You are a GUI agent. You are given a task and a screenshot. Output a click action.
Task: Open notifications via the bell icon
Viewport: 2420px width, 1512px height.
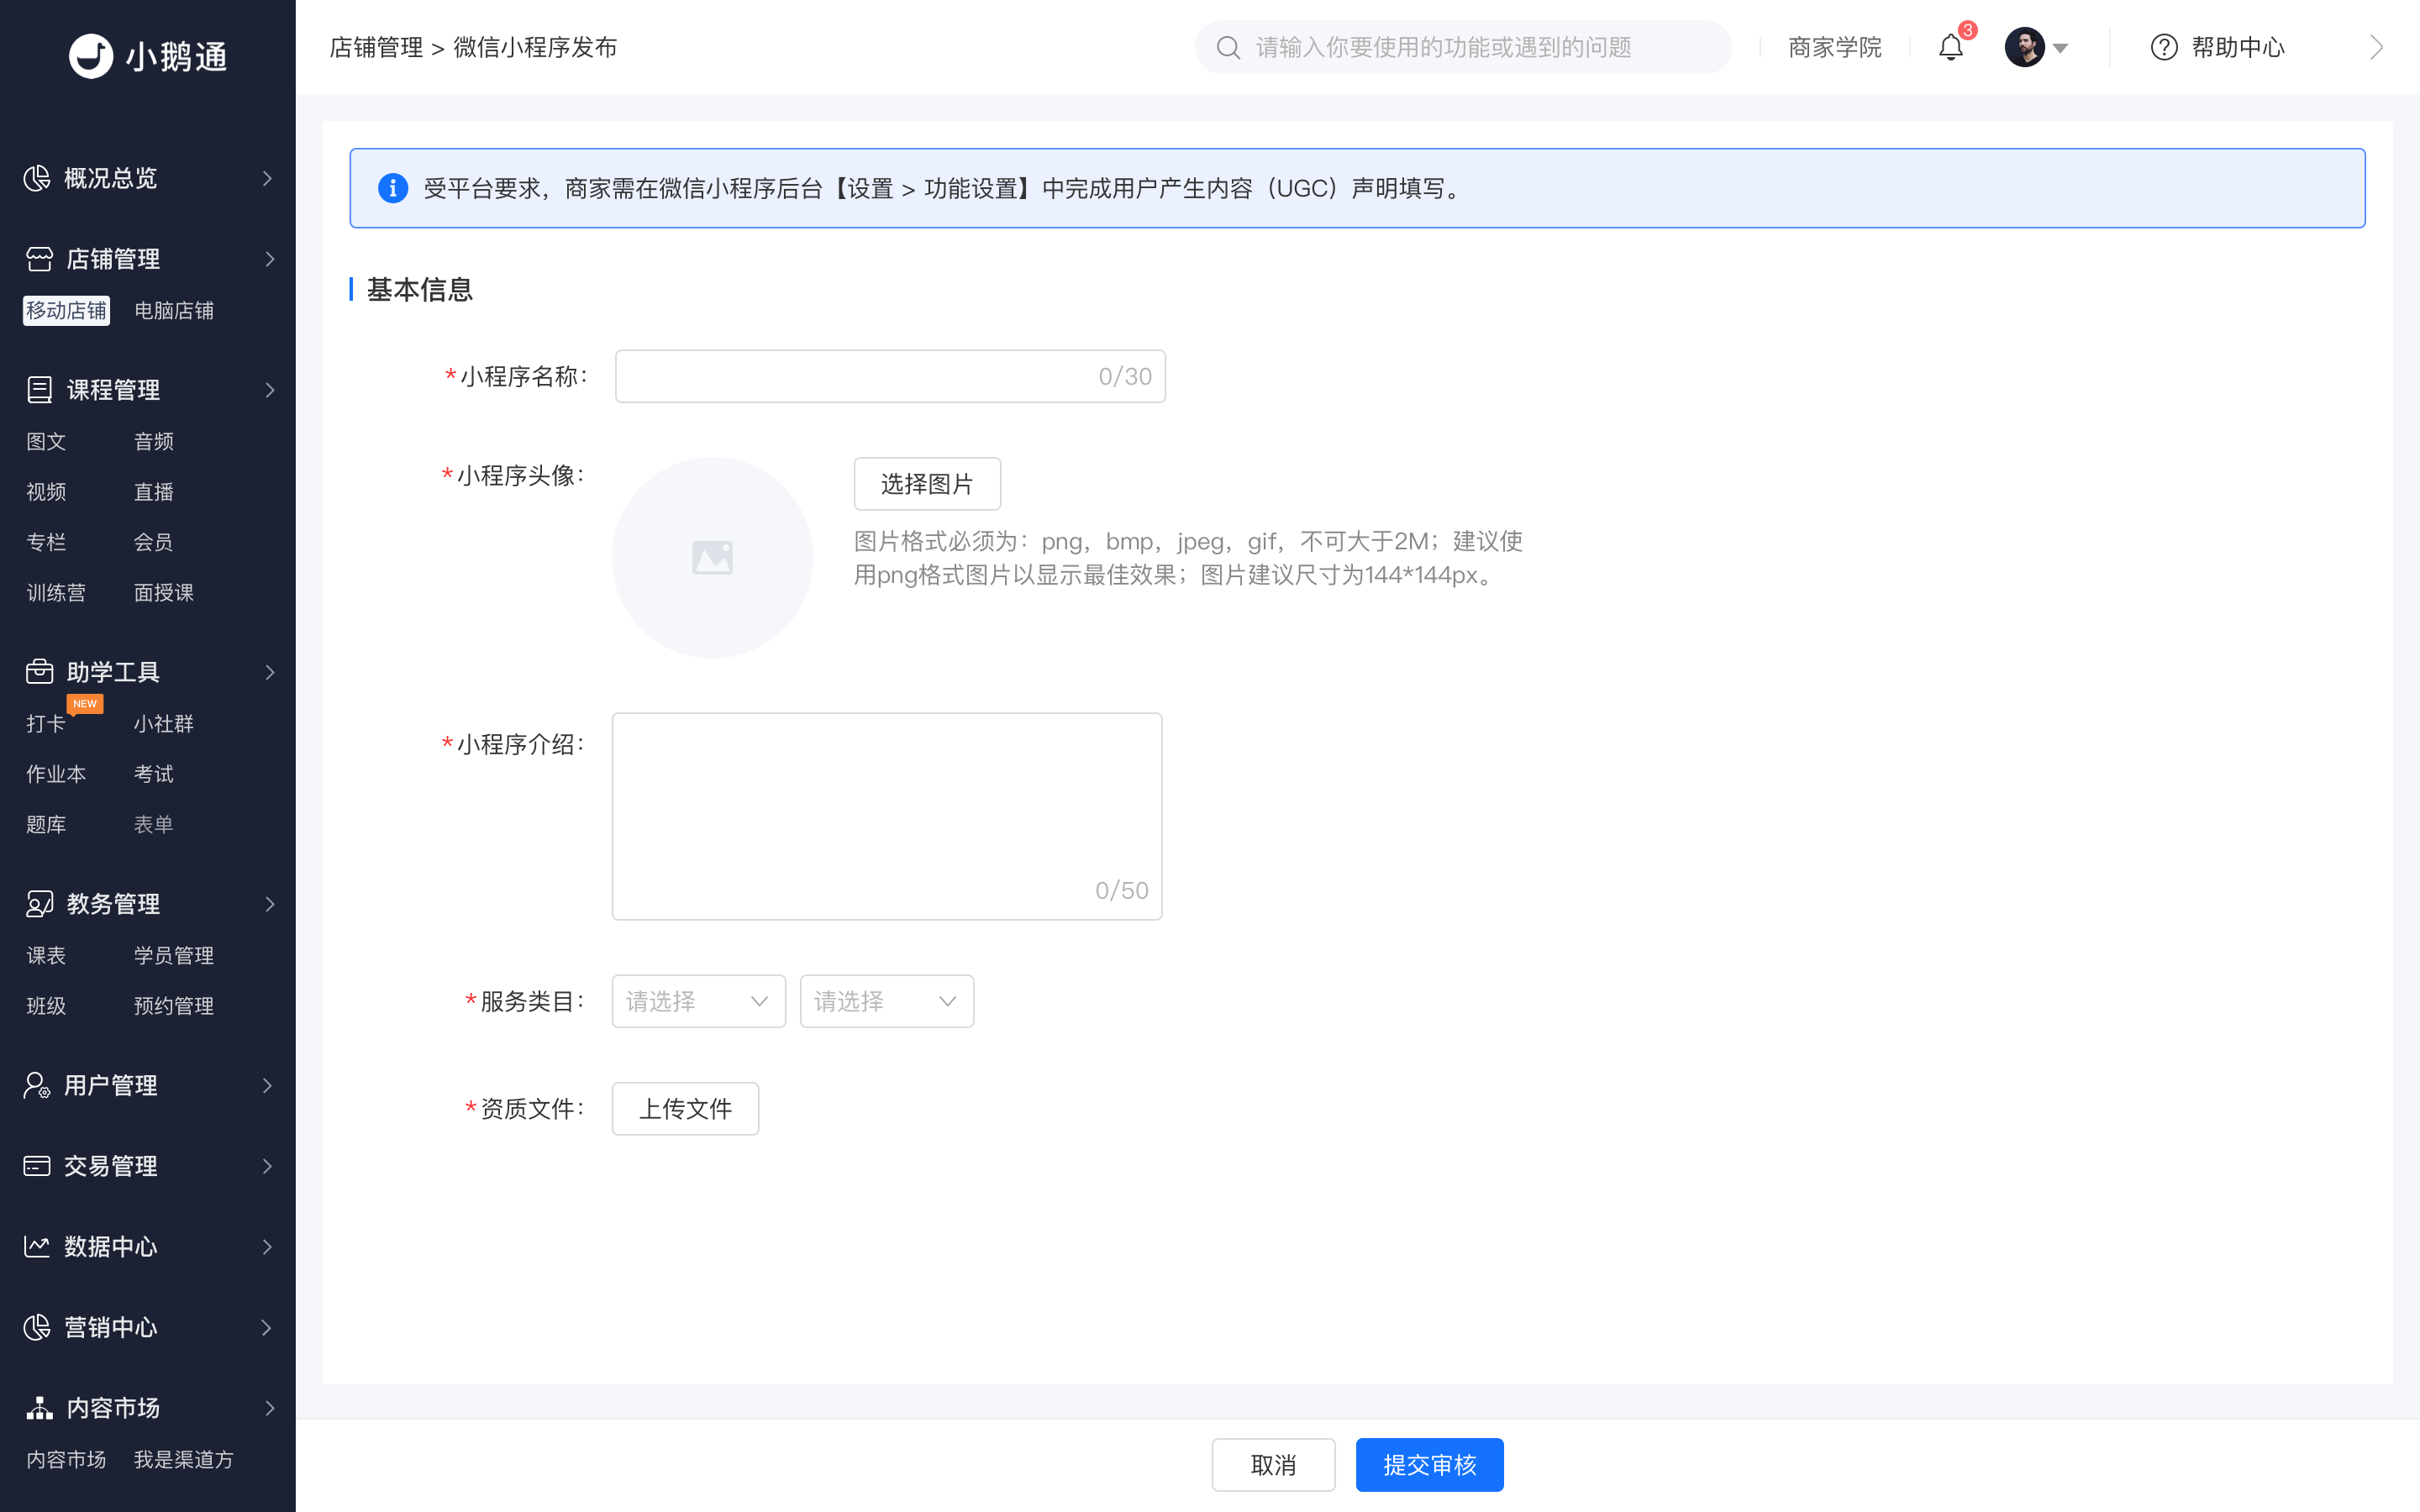pos(1950,47)
